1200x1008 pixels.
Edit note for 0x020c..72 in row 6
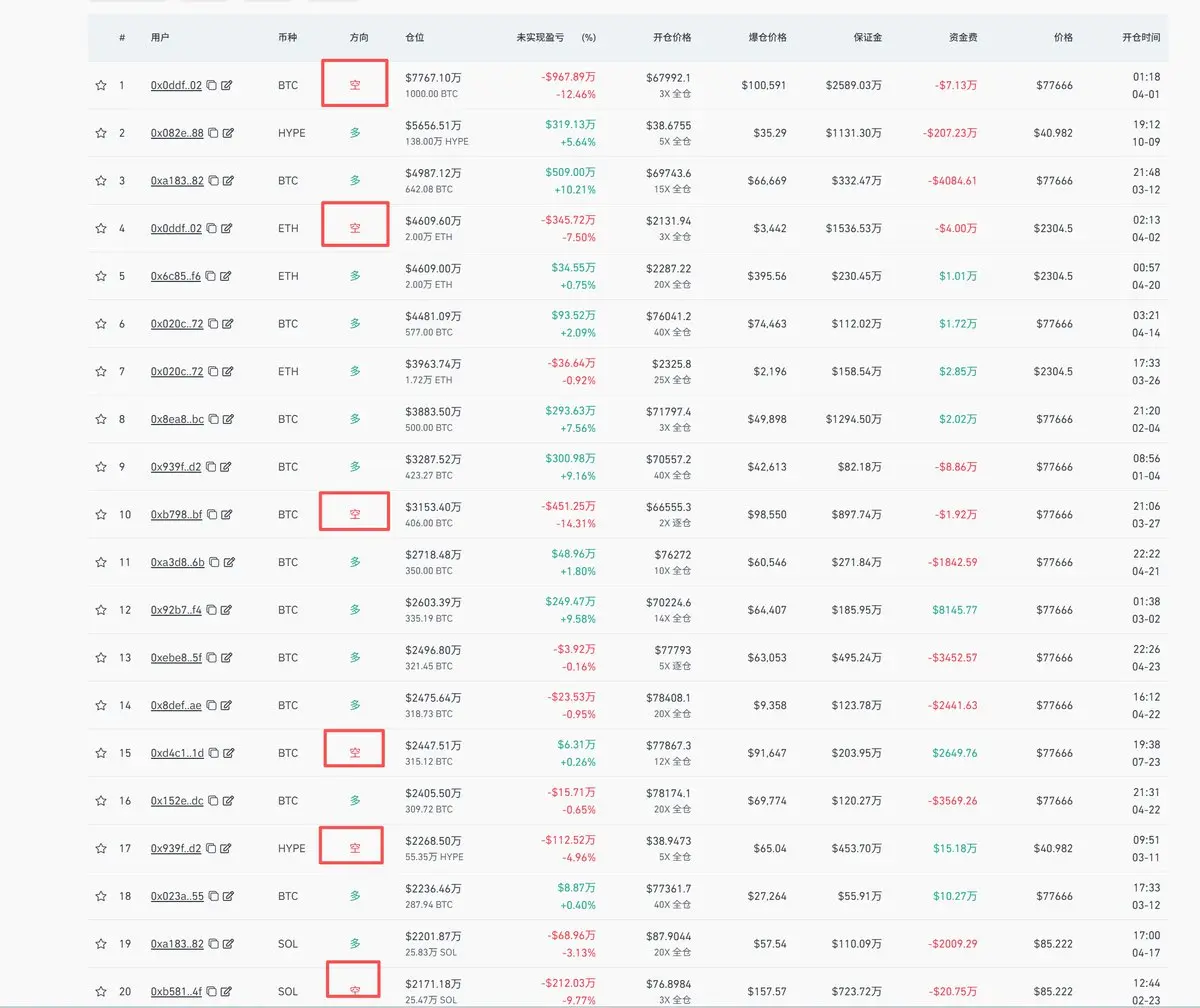(227, 324)
